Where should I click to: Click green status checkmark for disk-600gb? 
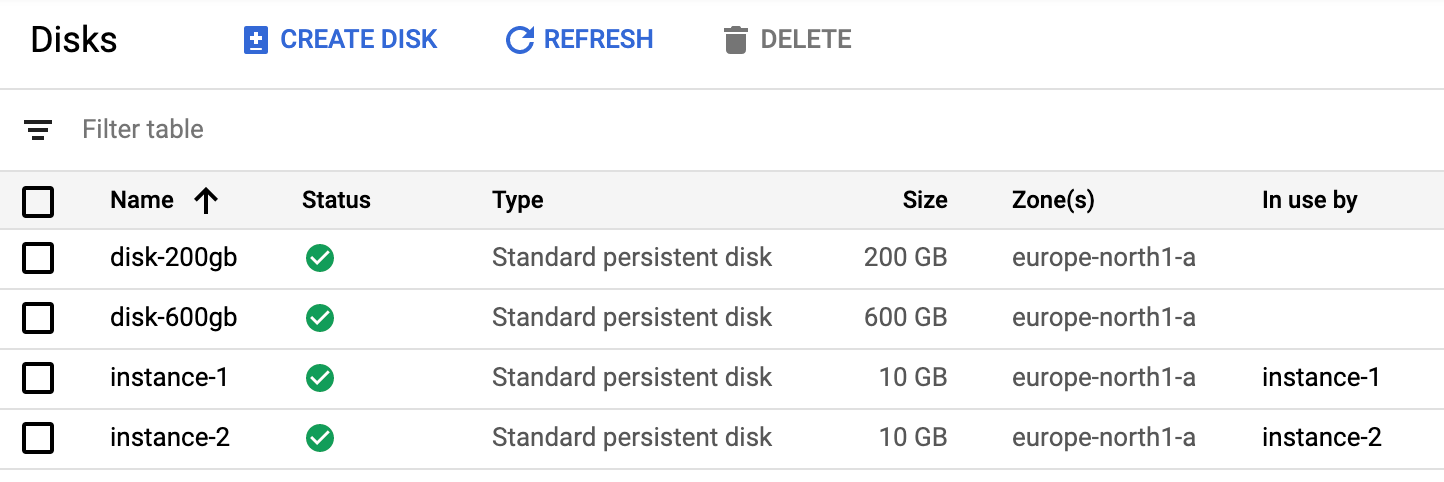pyautogui.click(x=320, y=319)
